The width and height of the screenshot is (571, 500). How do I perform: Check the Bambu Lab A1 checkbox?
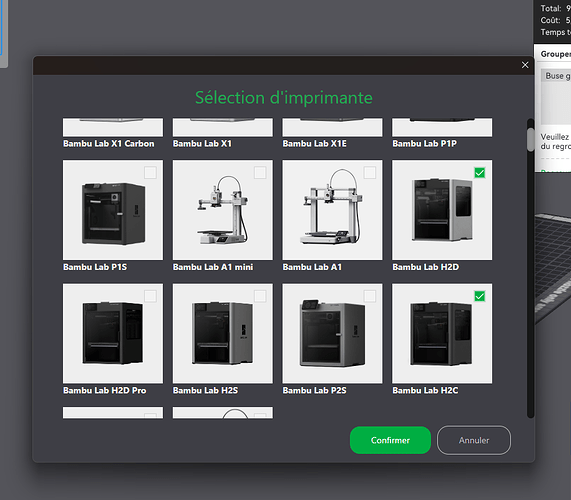[370, 173]
